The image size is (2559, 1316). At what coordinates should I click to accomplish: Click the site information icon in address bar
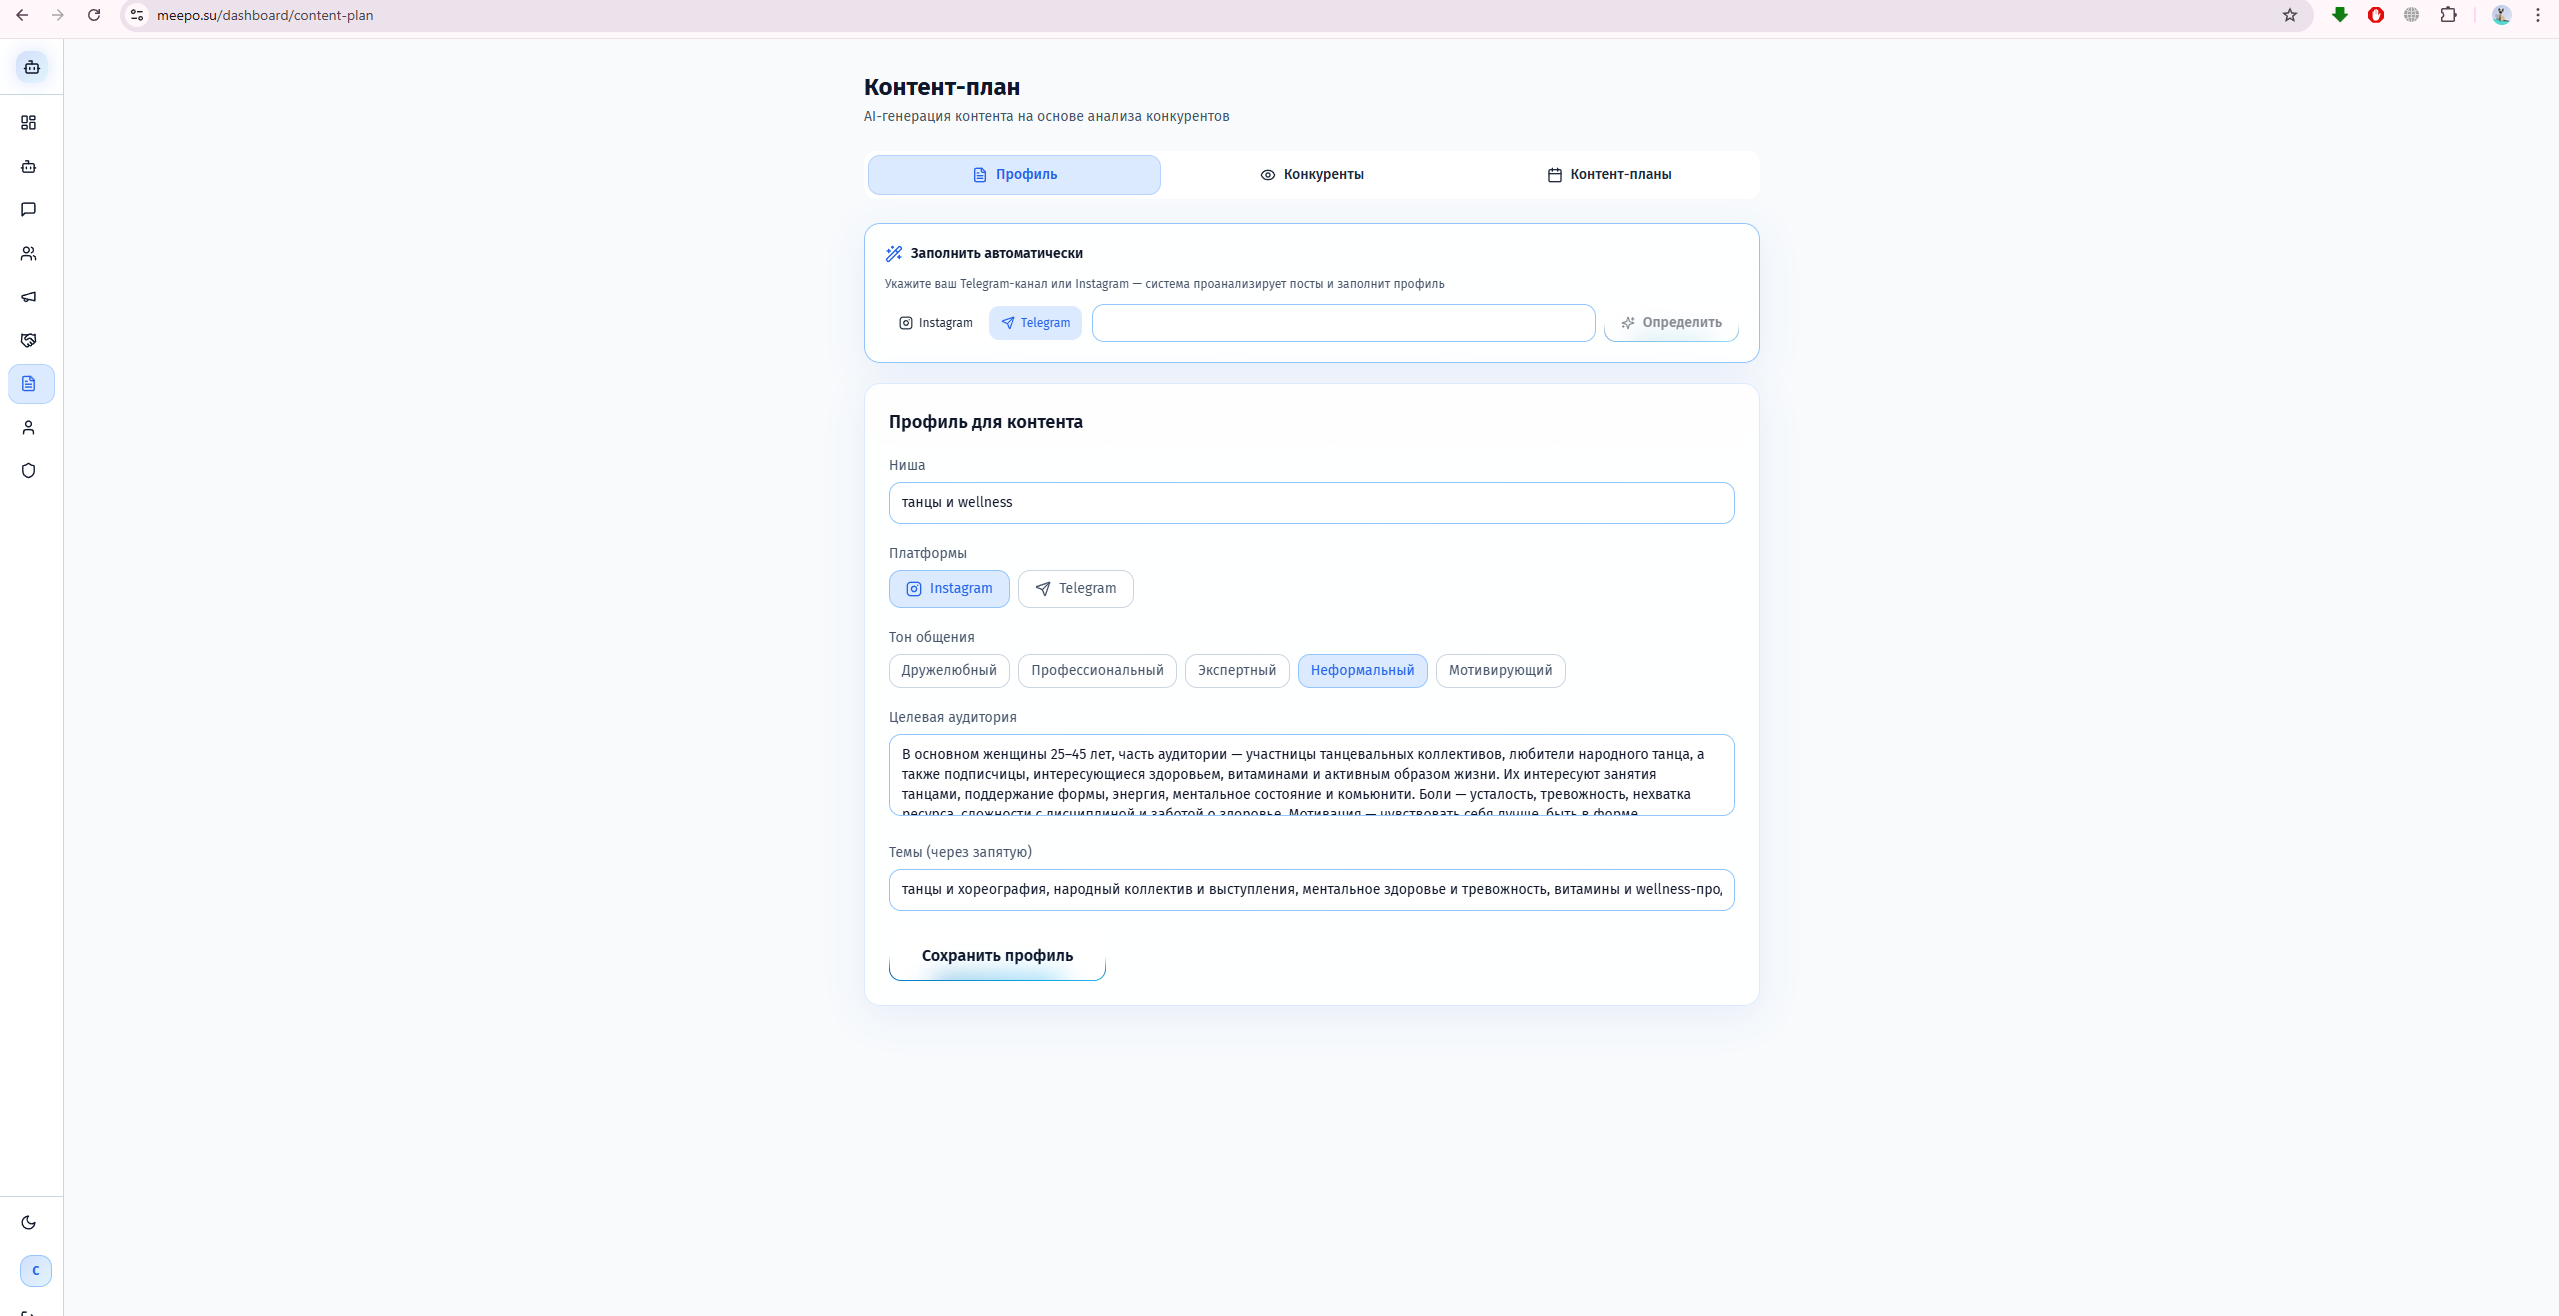pyautogui.click(x=137, y=15)
